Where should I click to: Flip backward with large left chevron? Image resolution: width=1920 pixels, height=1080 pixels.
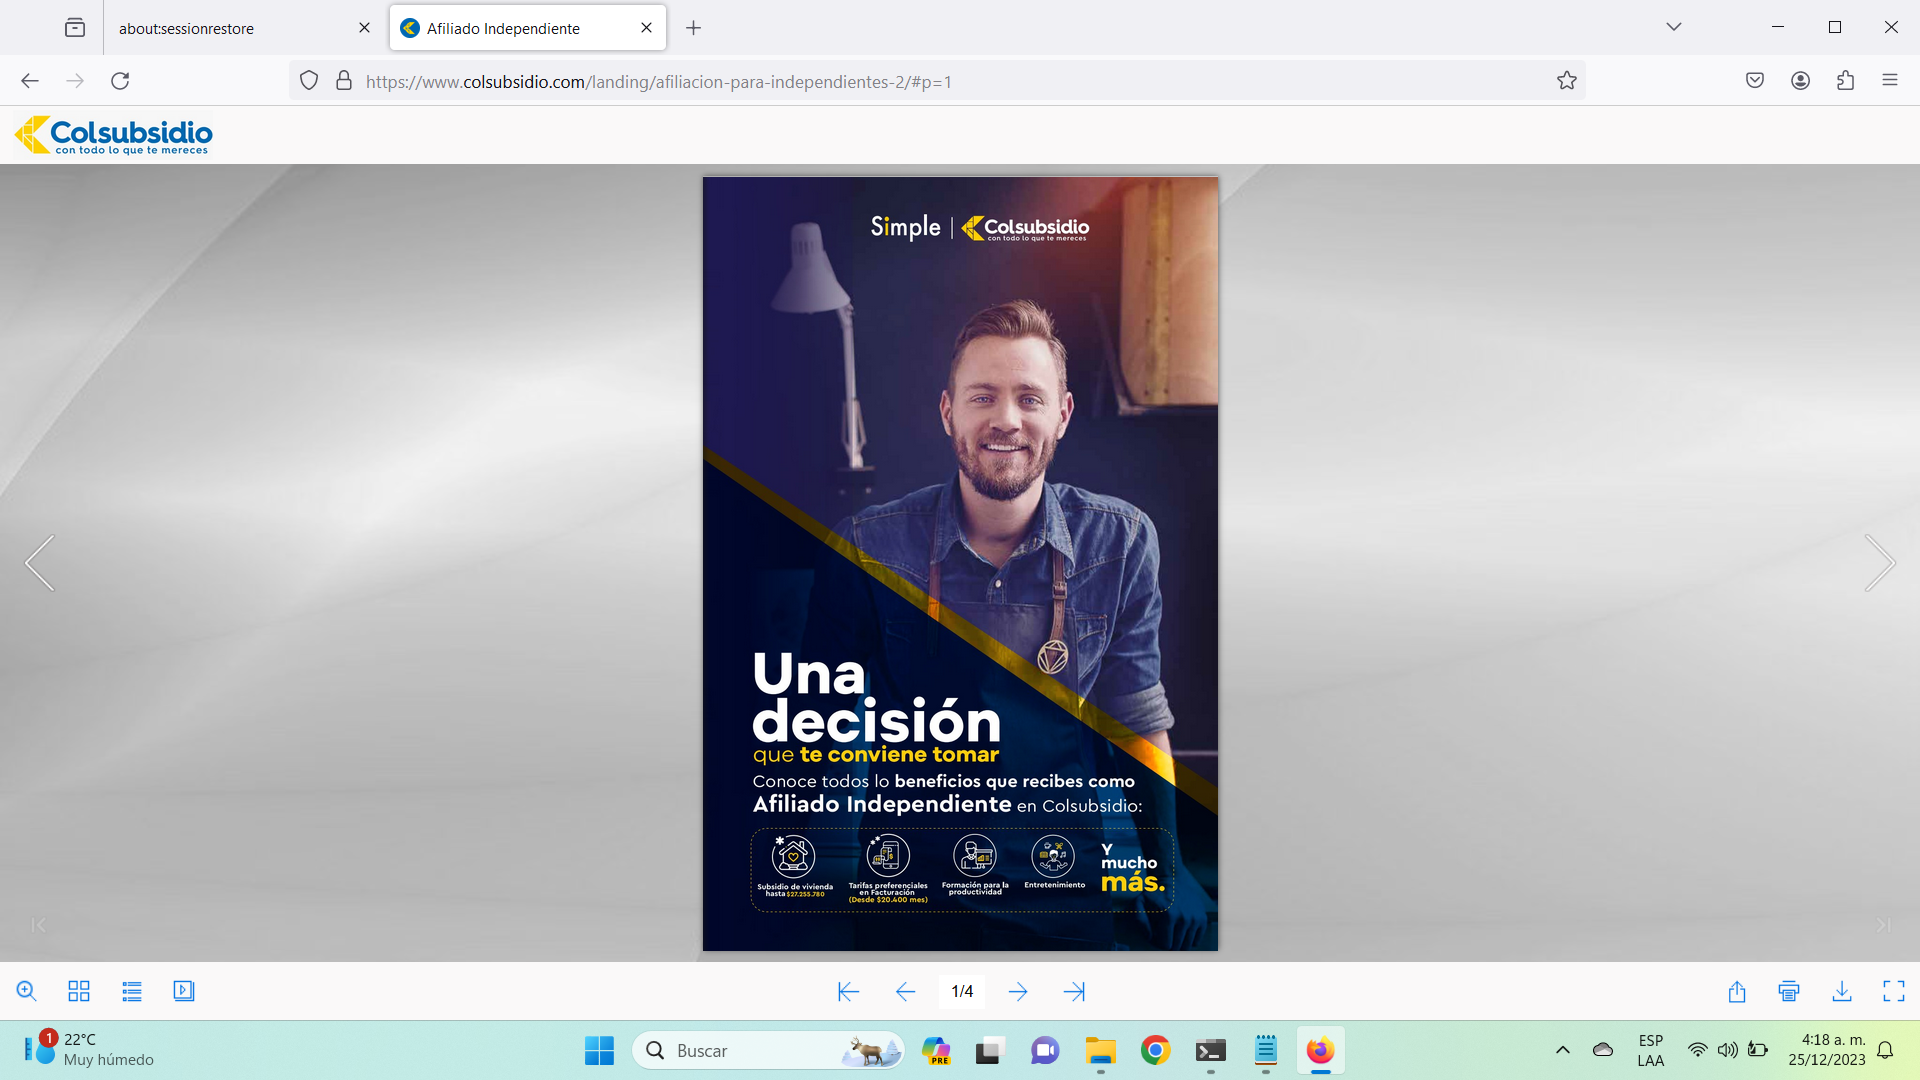point(40,563)
